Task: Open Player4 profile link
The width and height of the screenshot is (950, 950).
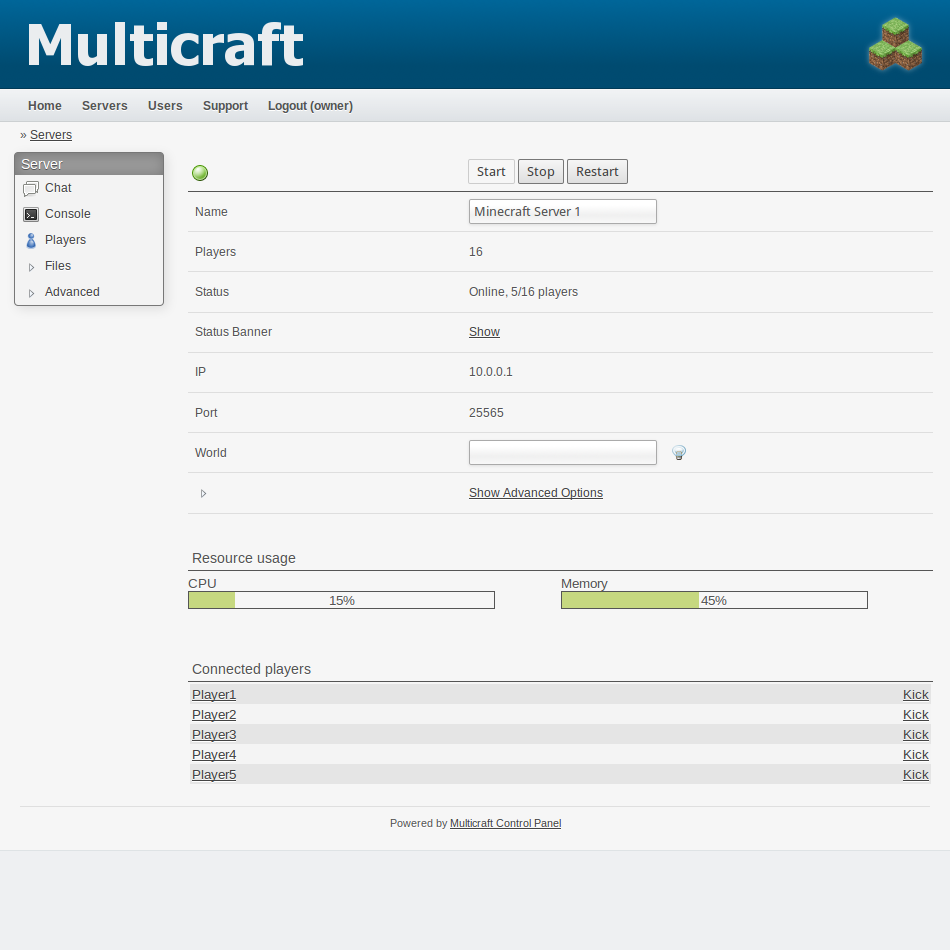Action: [214, 754]
